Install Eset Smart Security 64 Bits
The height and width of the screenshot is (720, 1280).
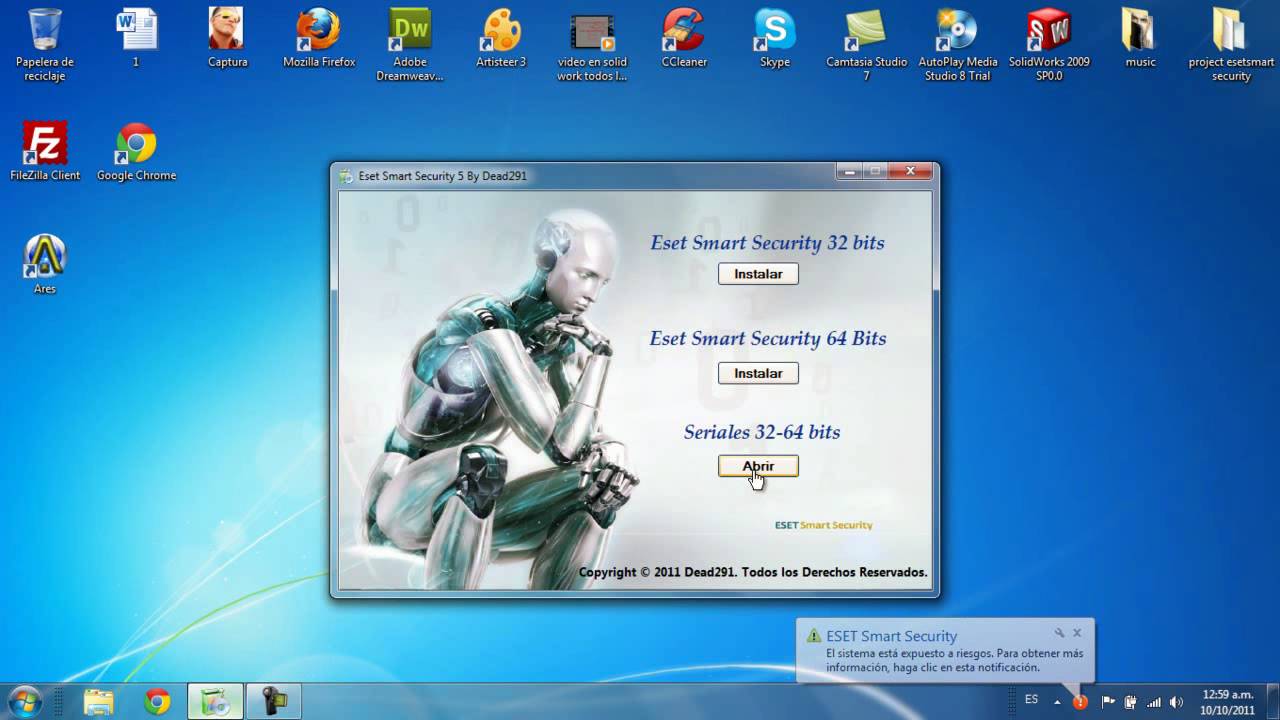(758, 373)
